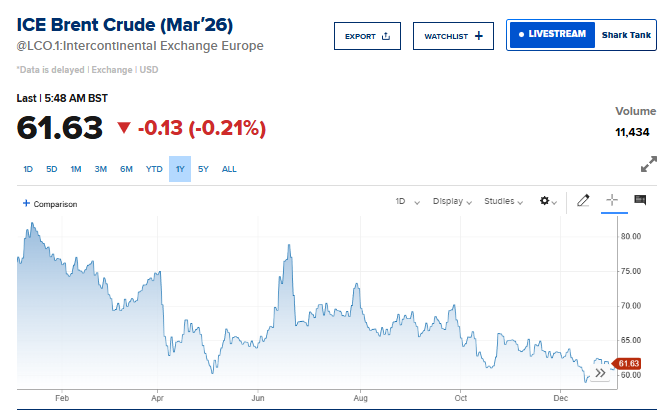Click the chart annotations comment icon
The width and height of the screenshot is (667, 410).
tap(640, 201)
